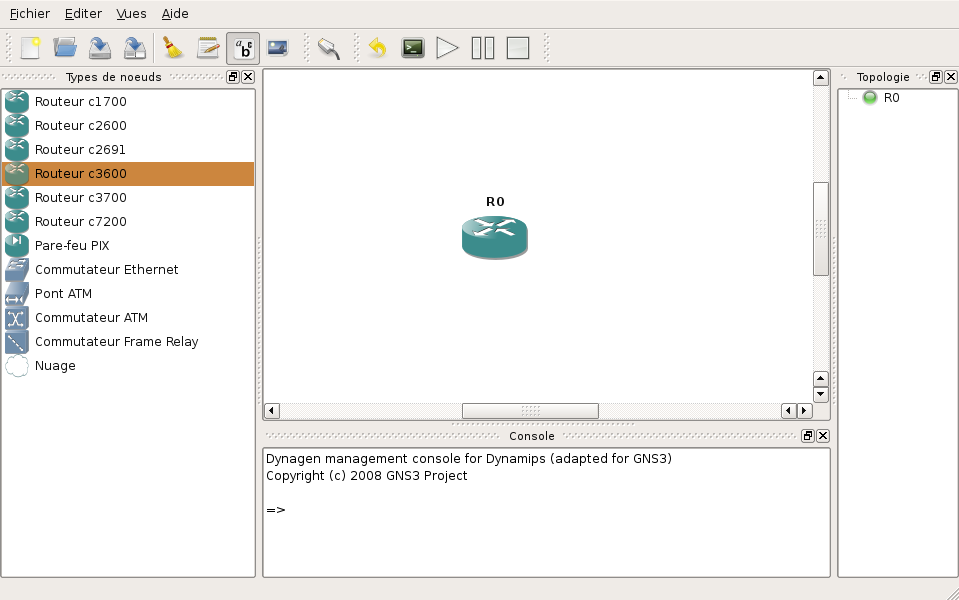959x600 pixels.
Task: Select Pont ATM node type
Action: [x=128, y=294]
